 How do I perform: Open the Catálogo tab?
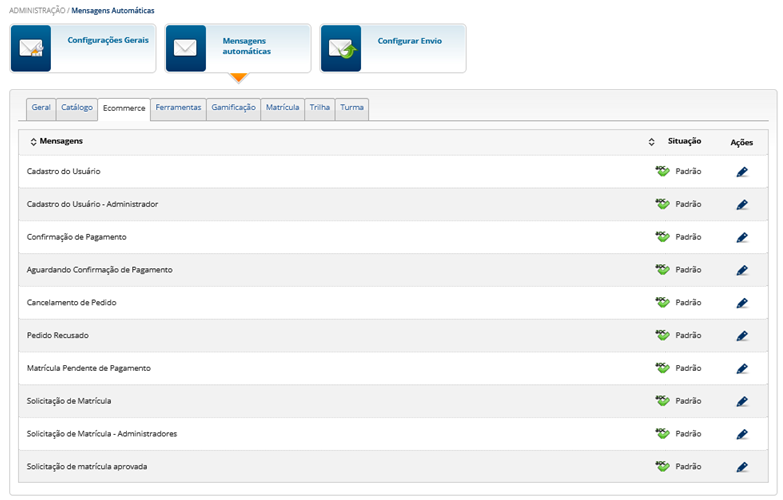coord(77,107)
